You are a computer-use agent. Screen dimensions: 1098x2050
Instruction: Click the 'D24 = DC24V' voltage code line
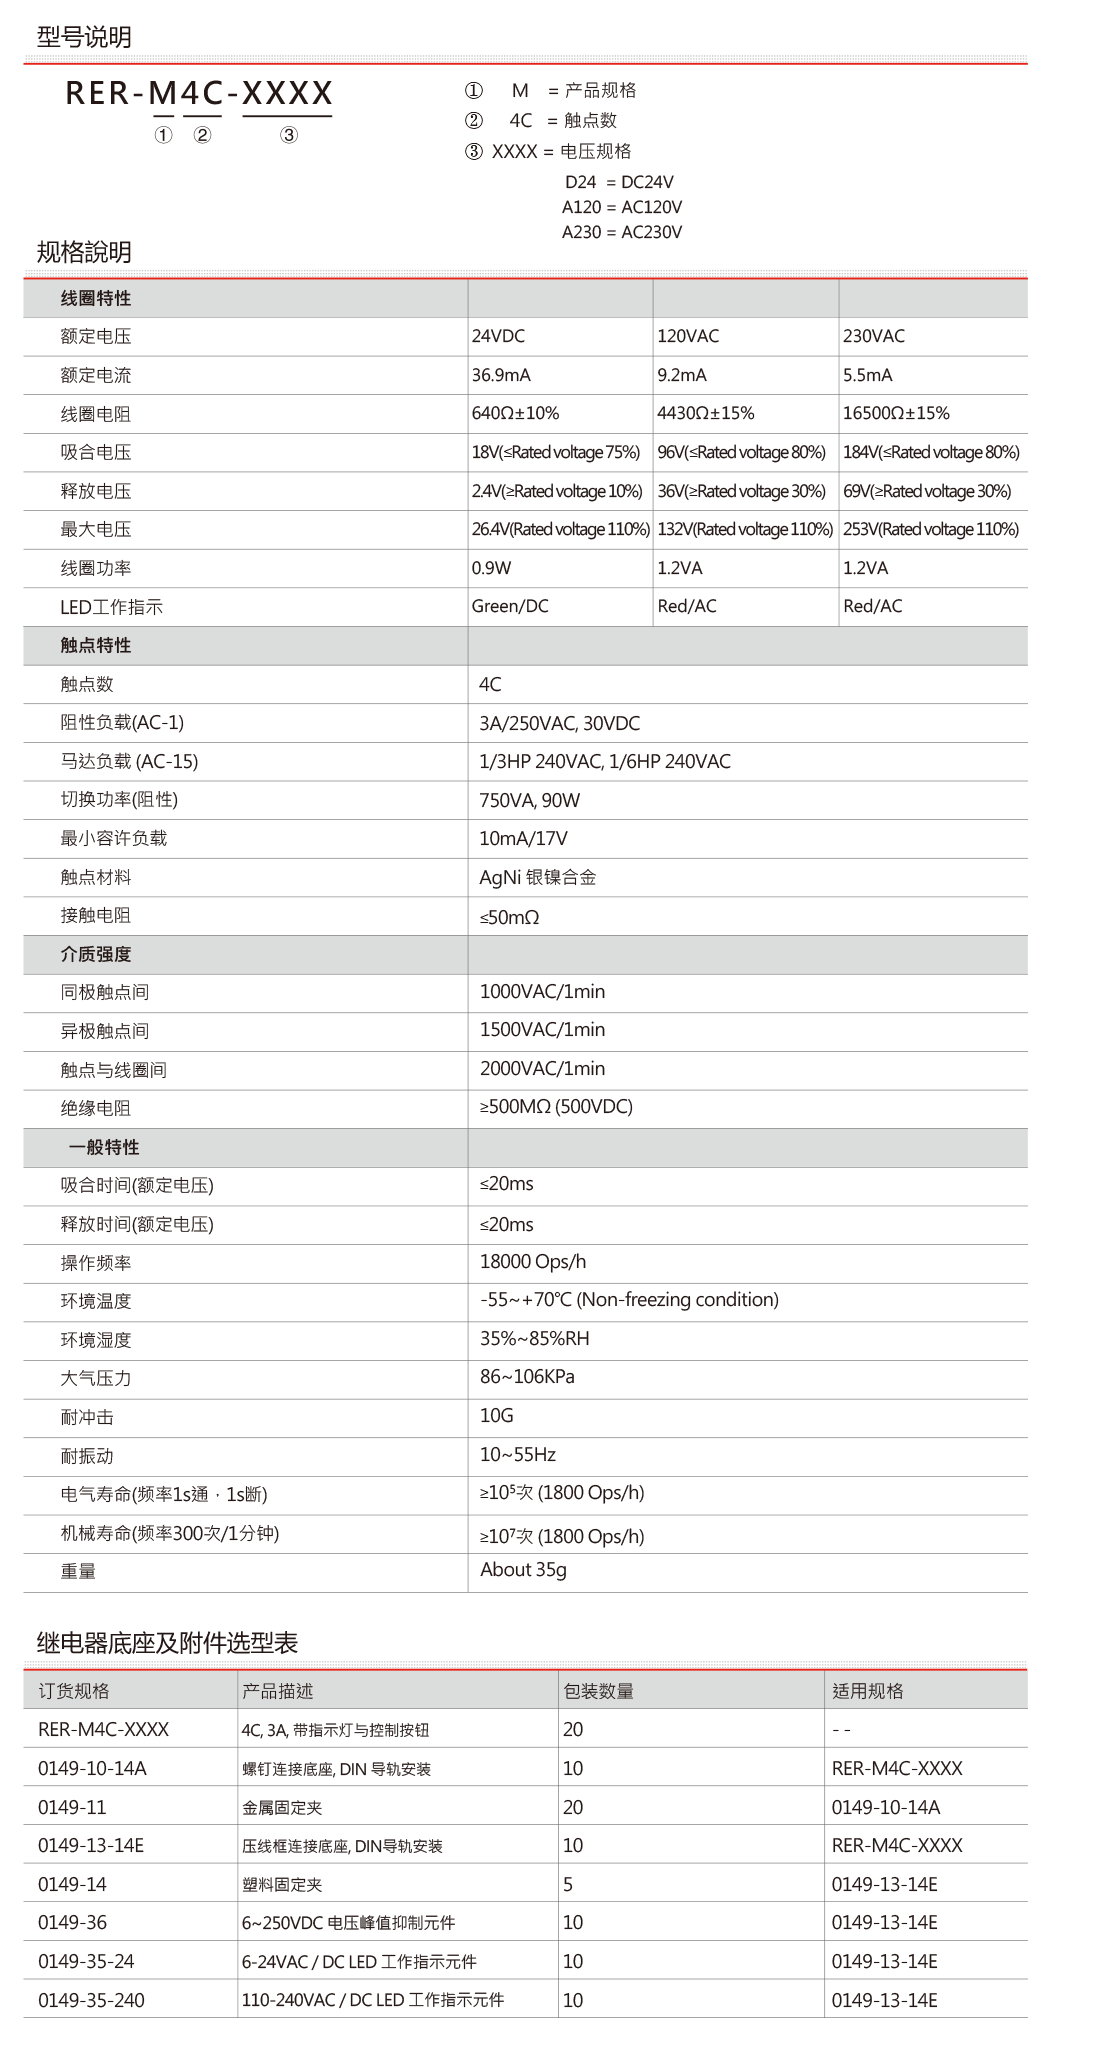tap(619, 182)
